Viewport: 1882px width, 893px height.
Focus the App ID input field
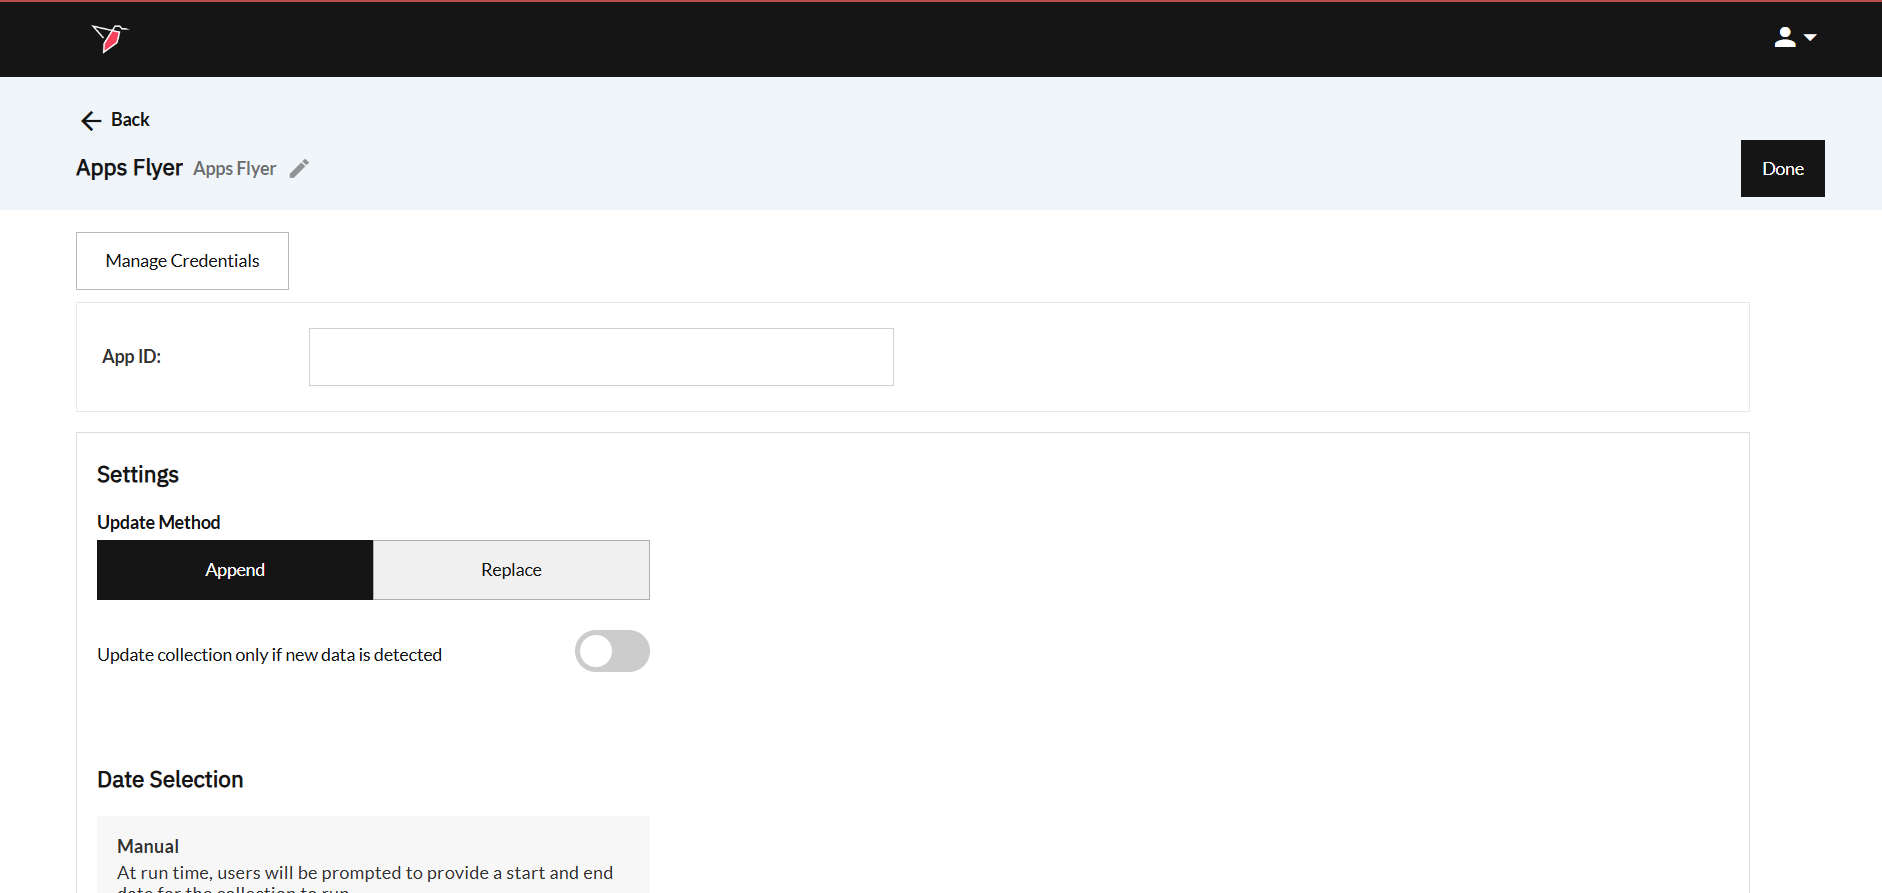601,357
